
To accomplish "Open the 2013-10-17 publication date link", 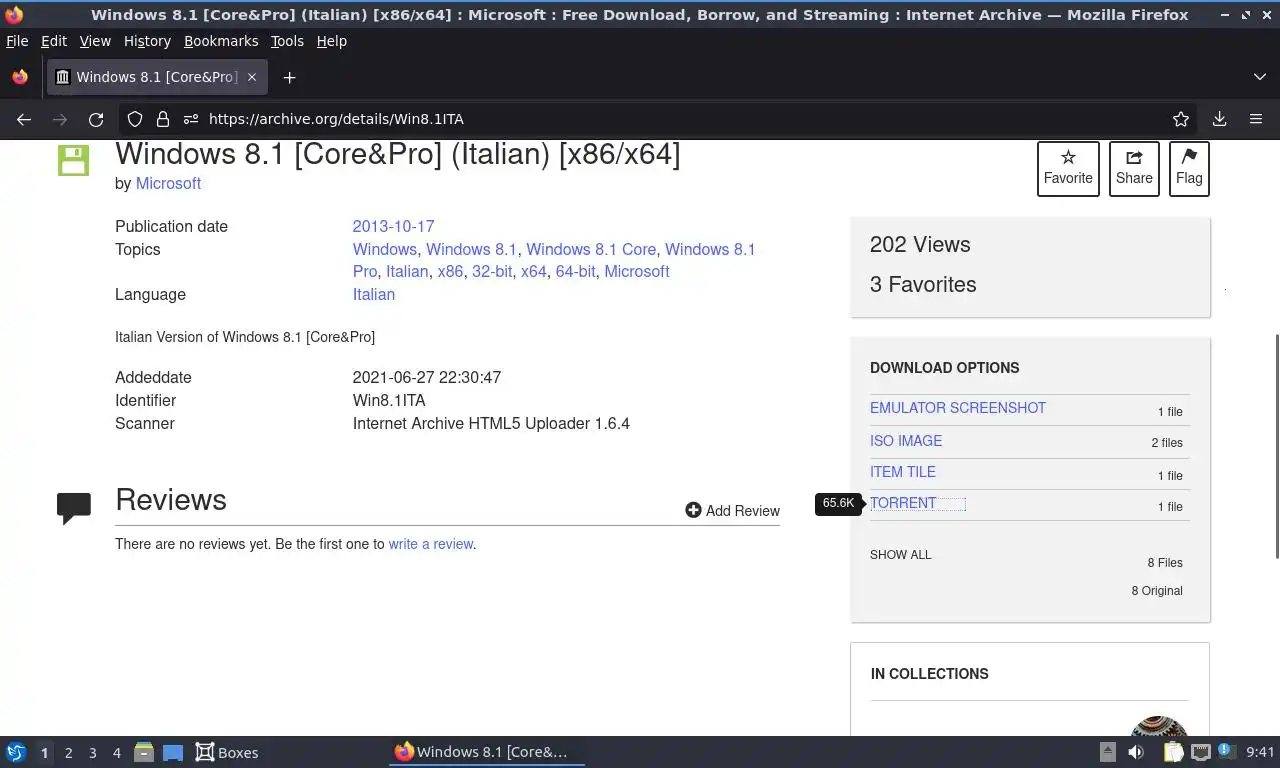I will coord(393,226).
